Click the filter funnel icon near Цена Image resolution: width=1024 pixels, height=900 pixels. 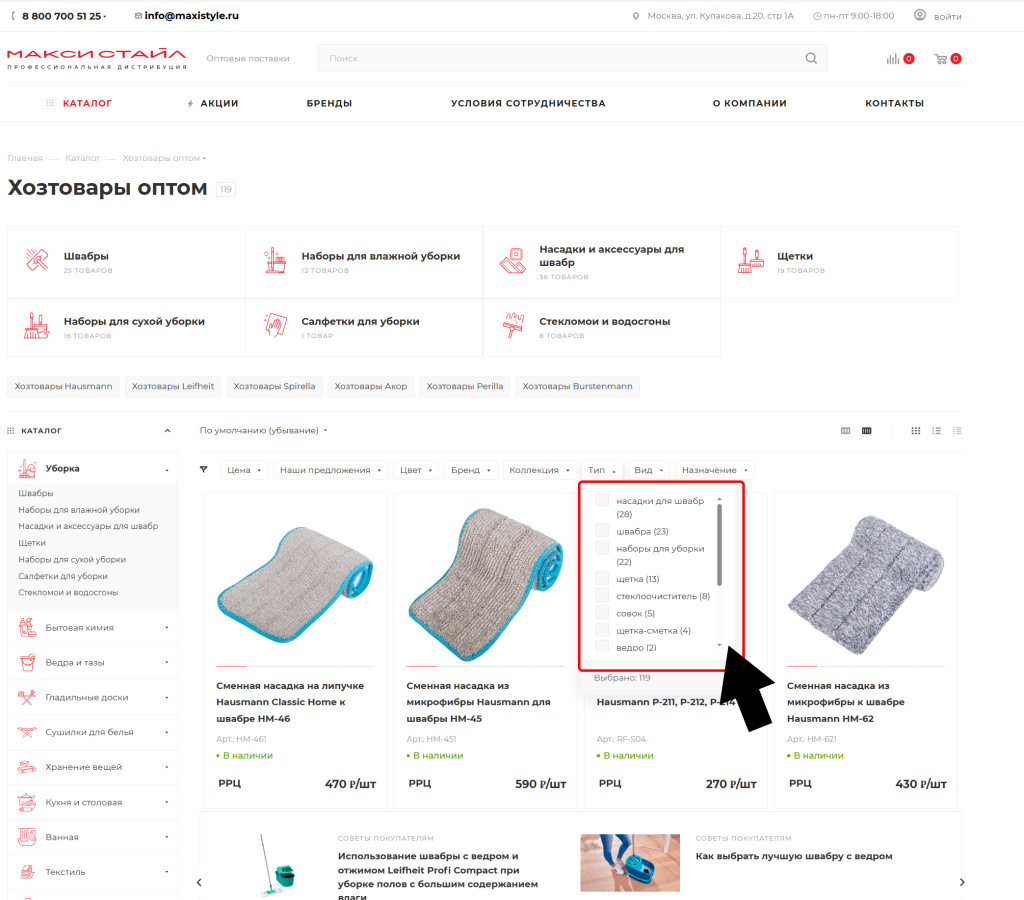tap(204, 469)
